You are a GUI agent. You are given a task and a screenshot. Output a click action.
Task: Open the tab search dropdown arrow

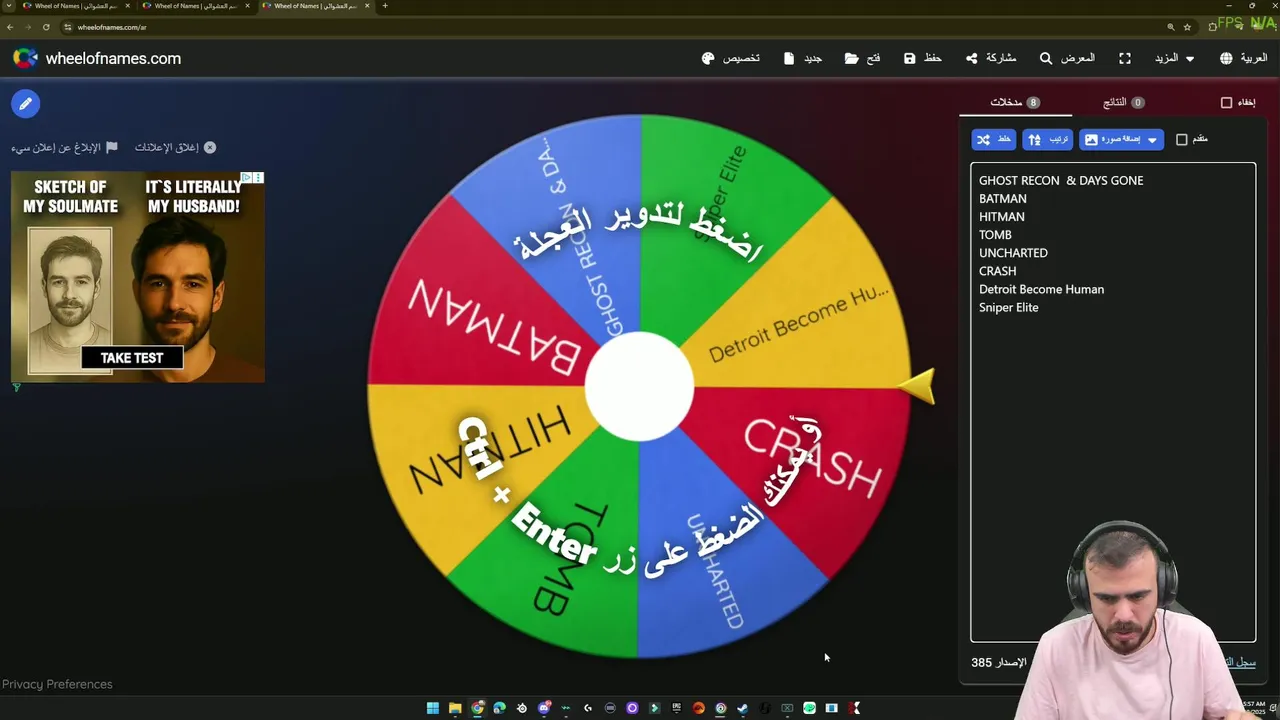coord(9,6)
